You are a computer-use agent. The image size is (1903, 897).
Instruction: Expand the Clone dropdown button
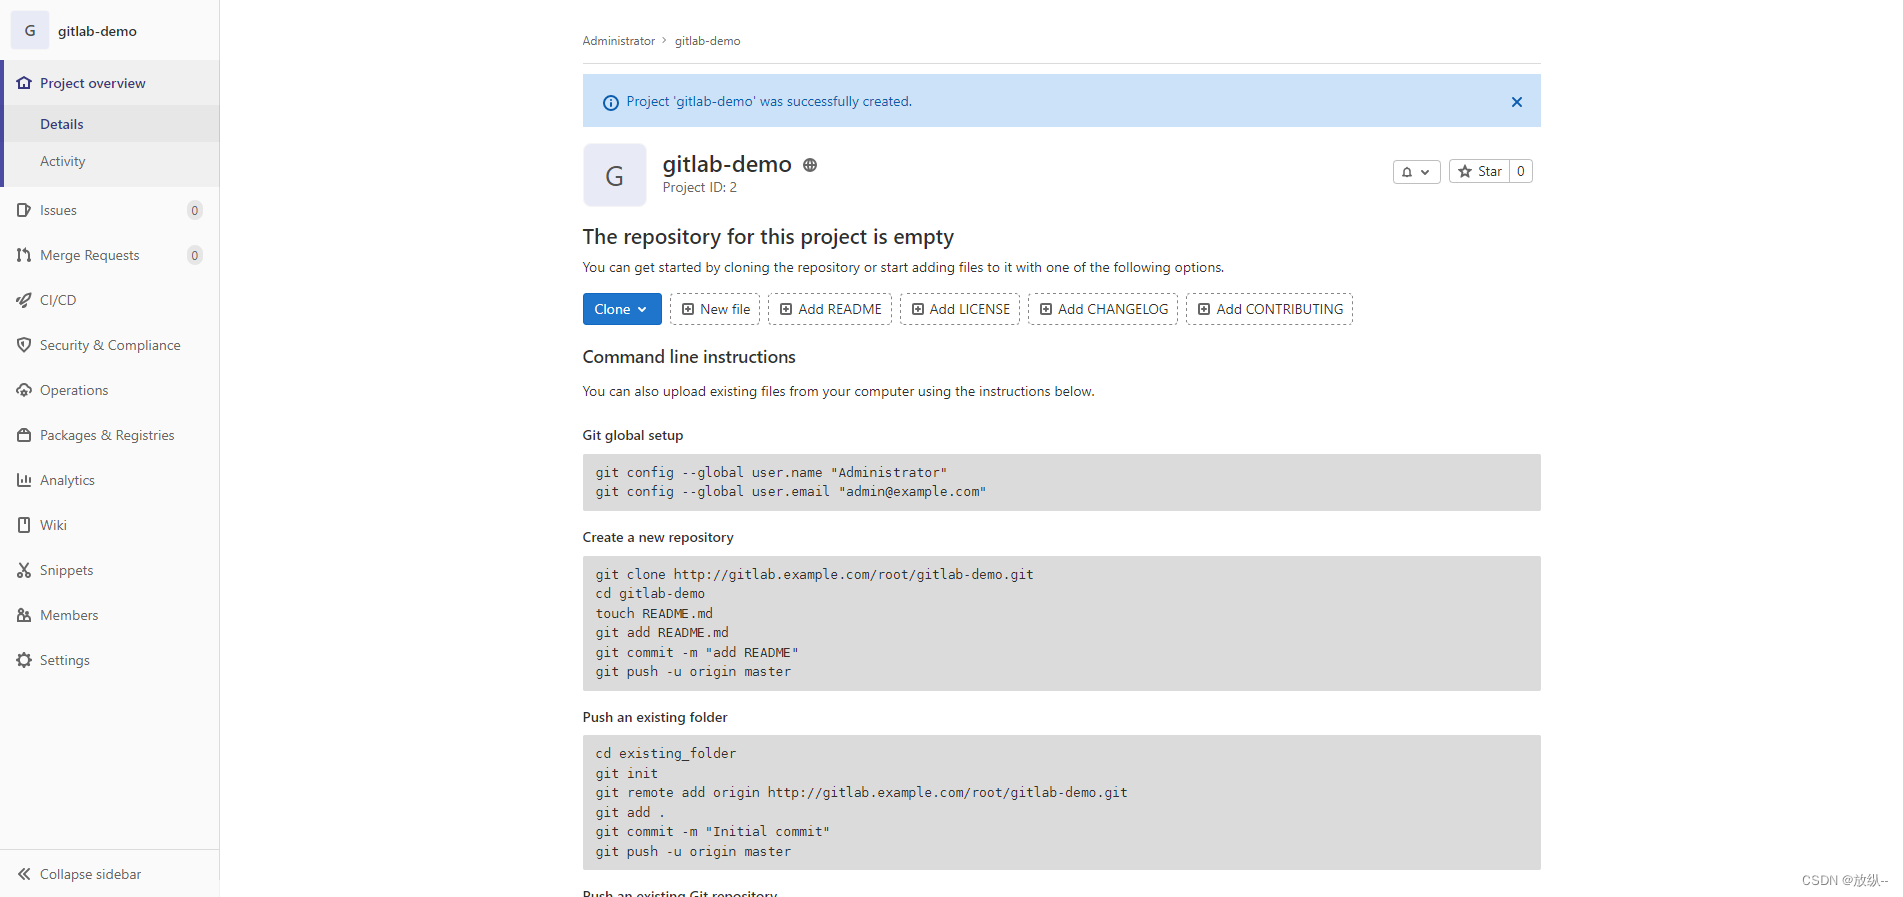point(622,309)
